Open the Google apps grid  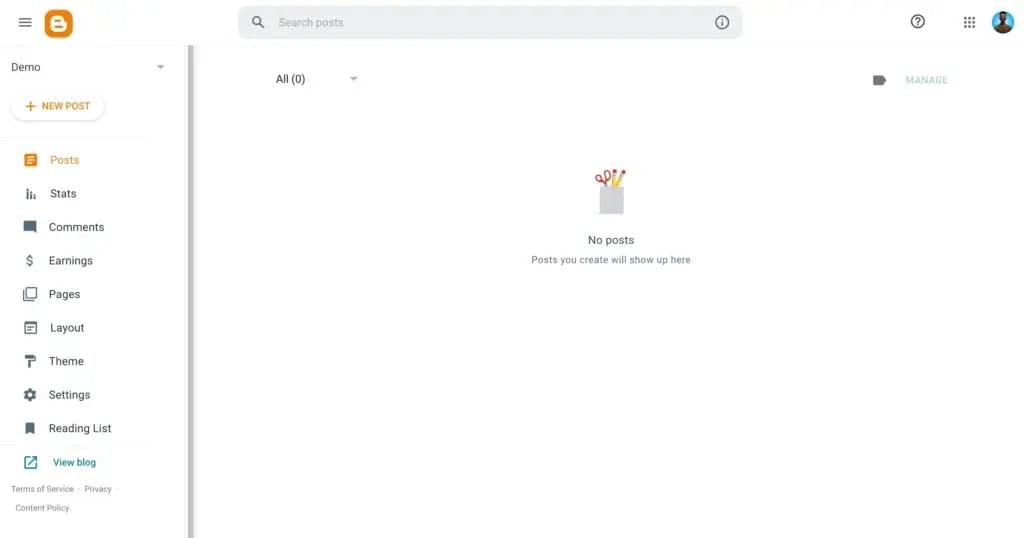pos(969,22)
